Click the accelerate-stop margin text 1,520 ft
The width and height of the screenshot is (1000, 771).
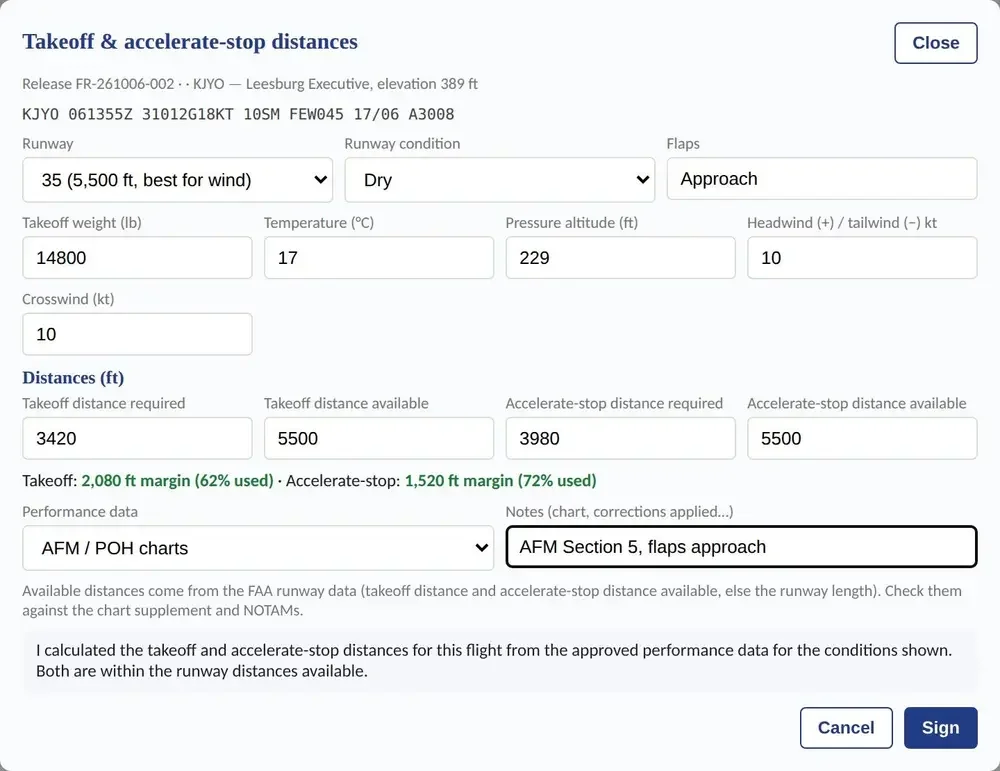pos(501,480)
